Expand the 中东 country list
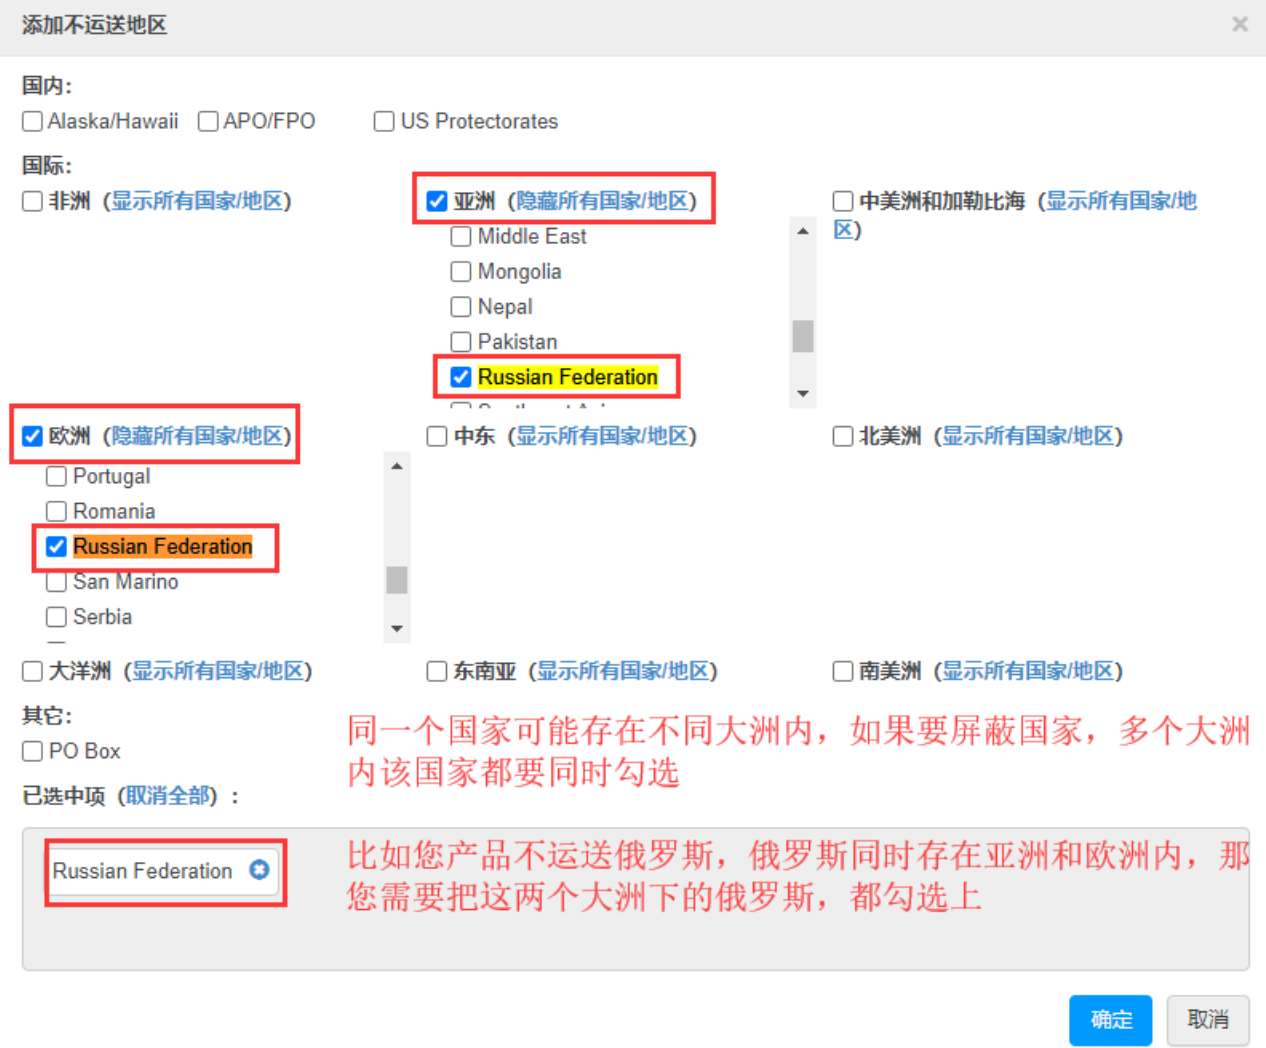 pos(602,436)
